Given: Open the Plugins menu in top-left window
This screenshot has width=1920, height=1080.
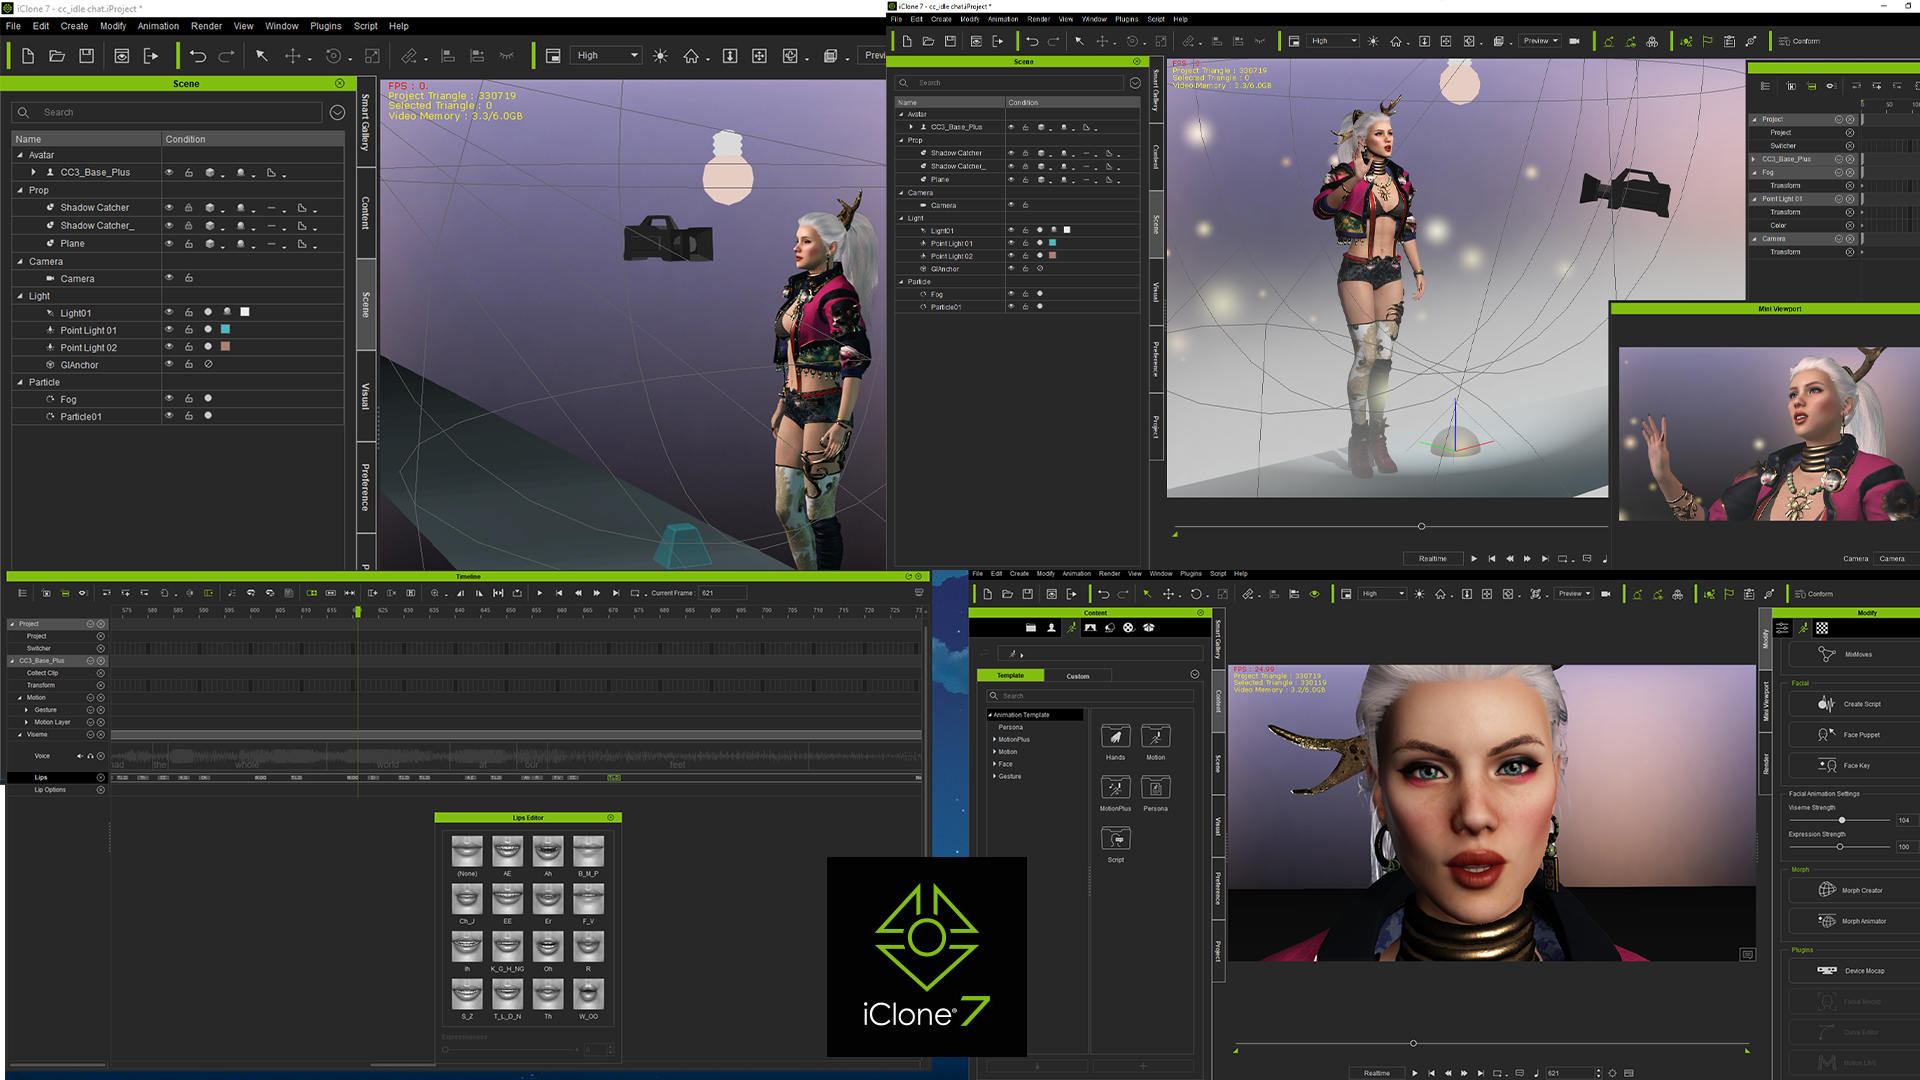Looking at the screenshot, I should 325,26.
